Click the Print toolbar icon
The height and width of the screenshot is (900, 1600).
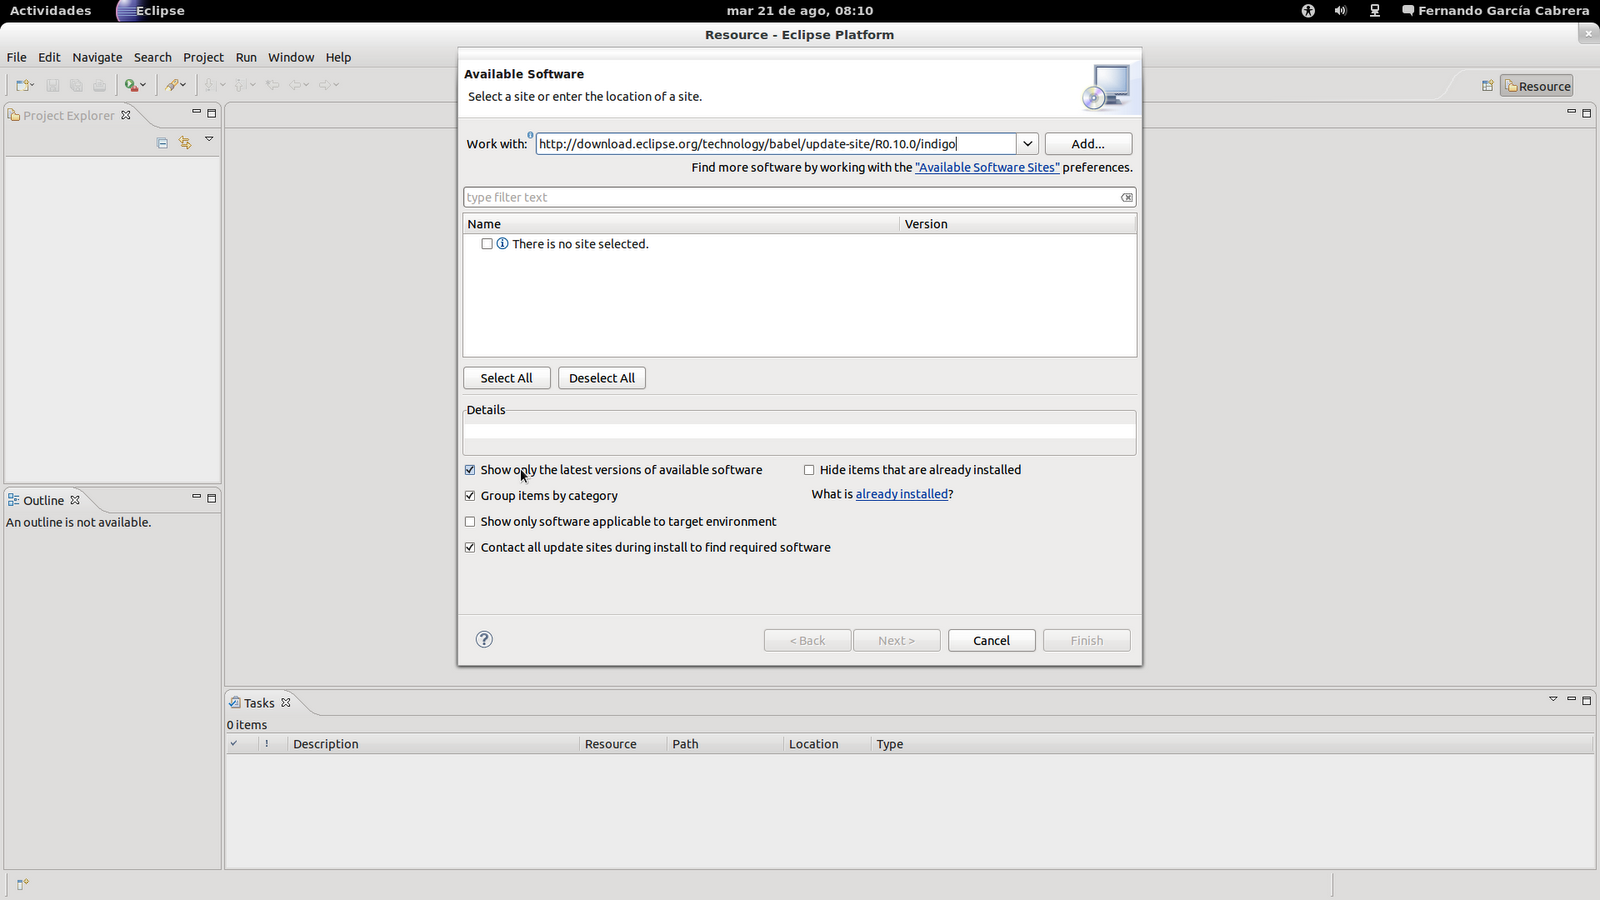coord(100,85)
